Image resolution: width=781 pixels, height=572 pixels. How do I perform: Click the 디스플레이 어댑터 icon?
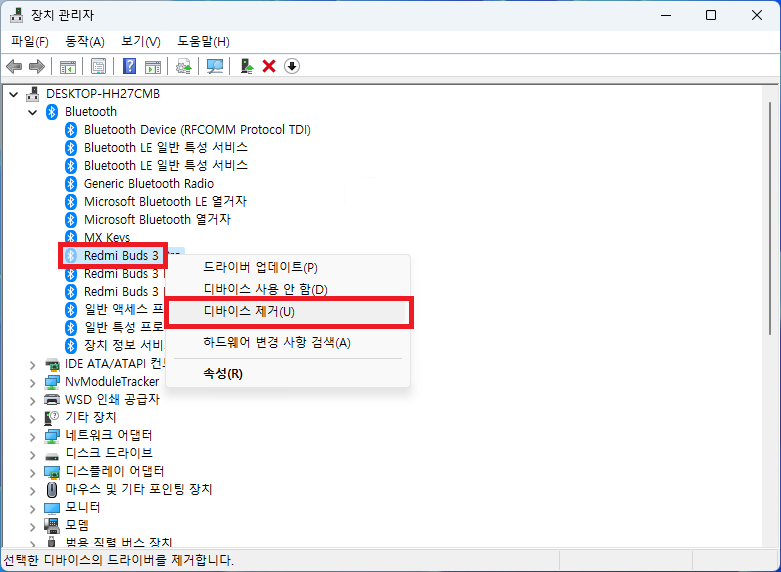(52, 472)
